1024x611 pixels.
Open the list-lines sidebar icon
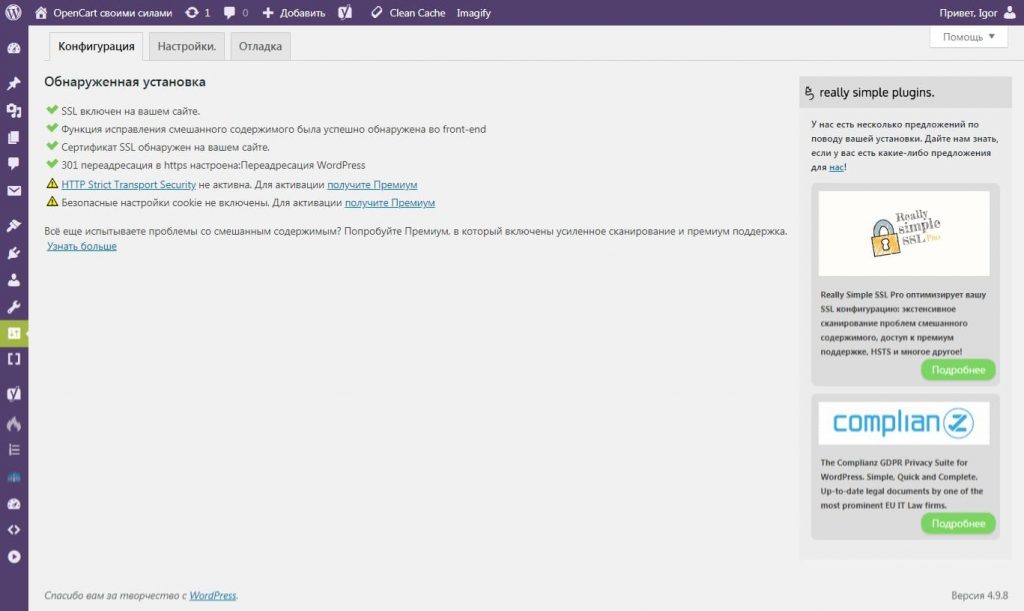[x=14, y=450]
